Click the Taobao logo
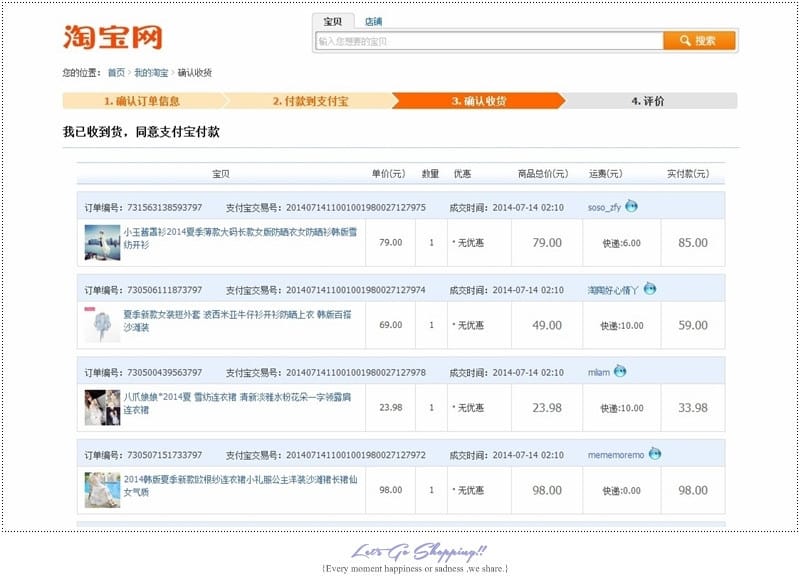This screenshot has width=800, height=584. [x=113, y=37]
